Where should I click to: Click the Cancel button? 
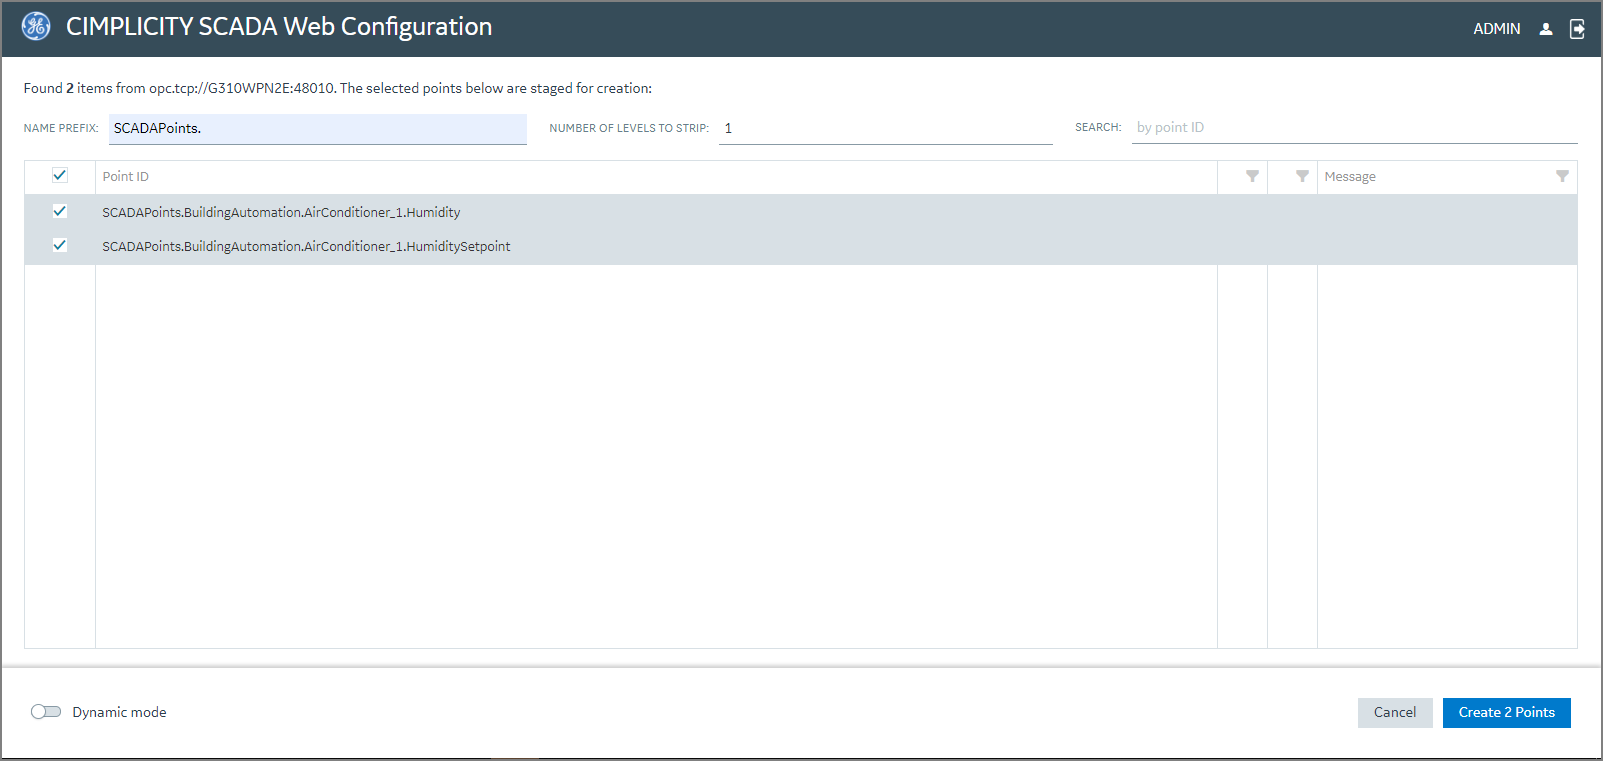coord(1395,713)
